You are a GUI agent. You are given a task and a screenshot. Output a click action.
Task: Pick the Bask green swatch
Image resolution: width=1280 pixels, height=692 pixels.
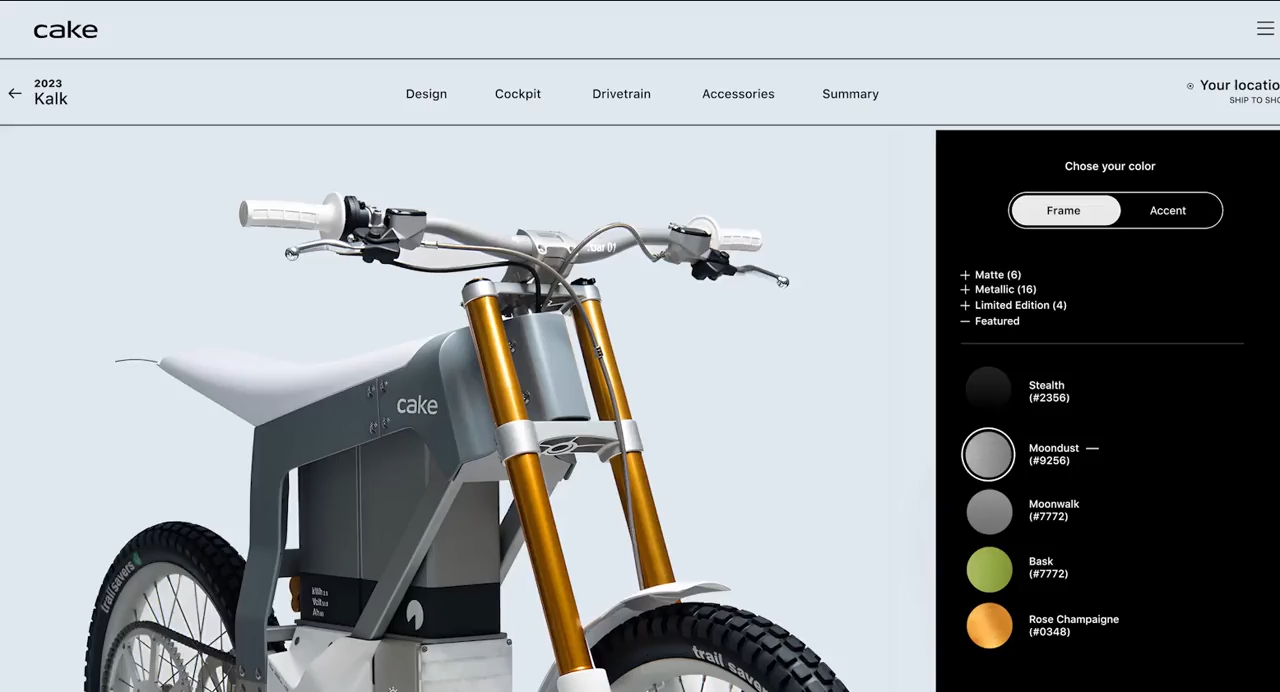[x=989, y=568]
